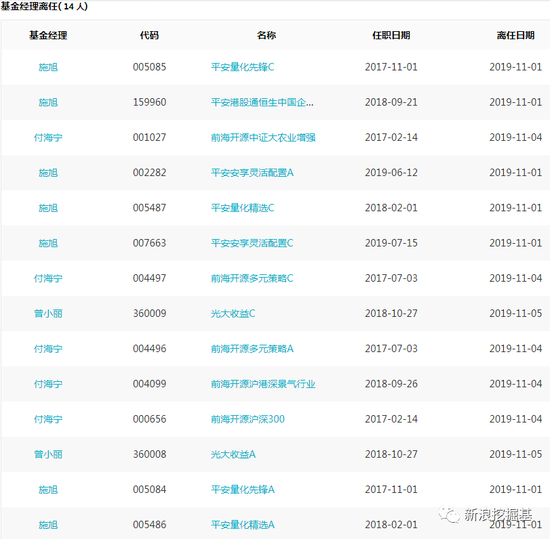Open manager 付海宁 in the 000656 row
This screenshot has height=539, width=550.
coord(48,419)
